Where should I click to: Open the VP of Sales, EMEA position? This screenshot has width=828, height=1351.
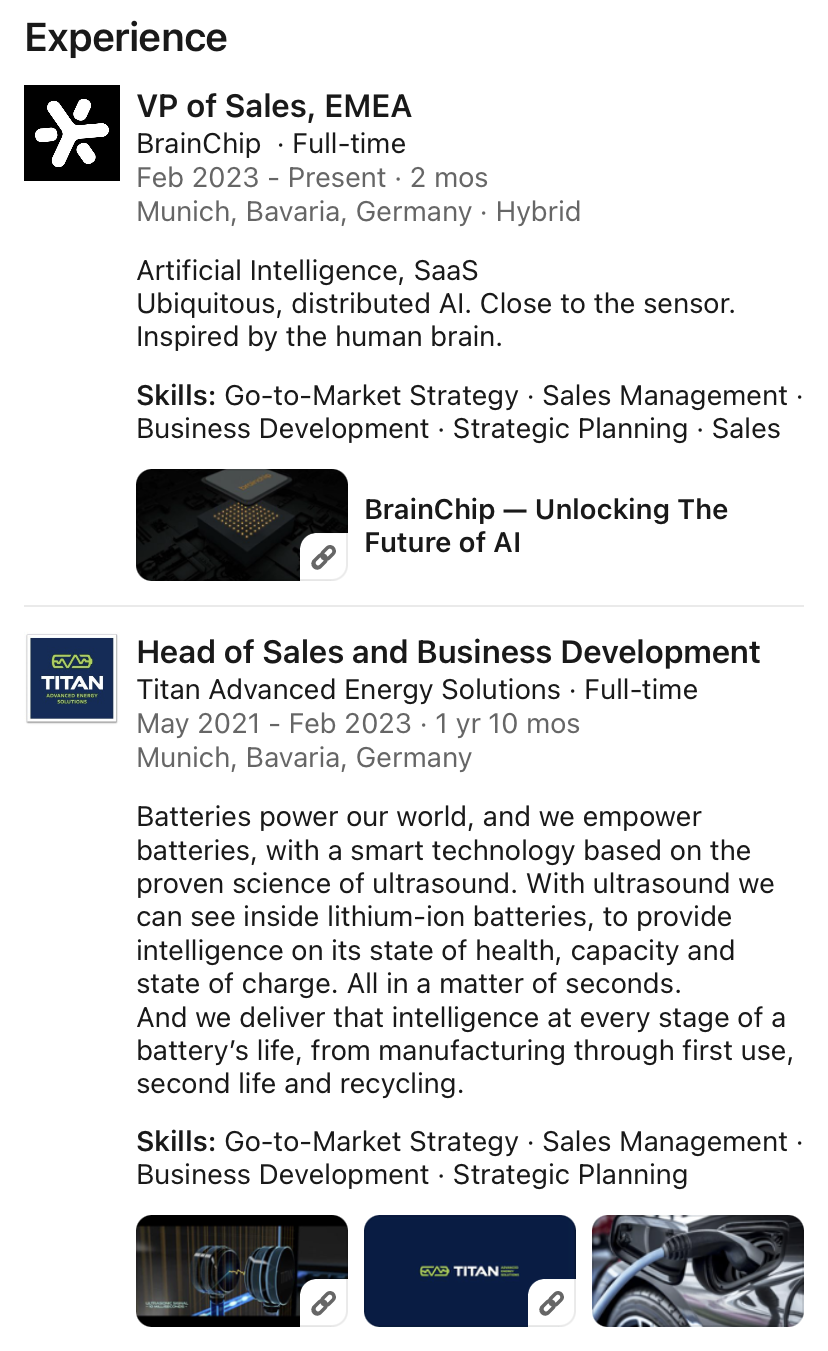274,106
